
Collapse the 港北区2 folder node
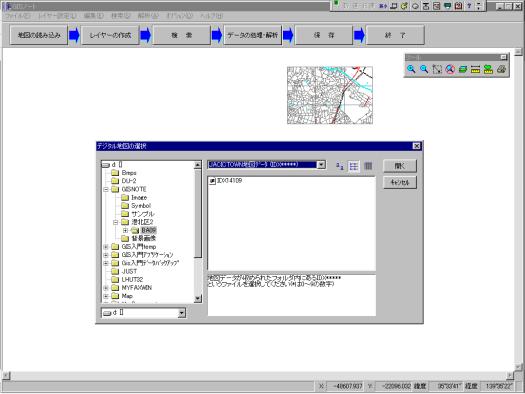(116, 222)
